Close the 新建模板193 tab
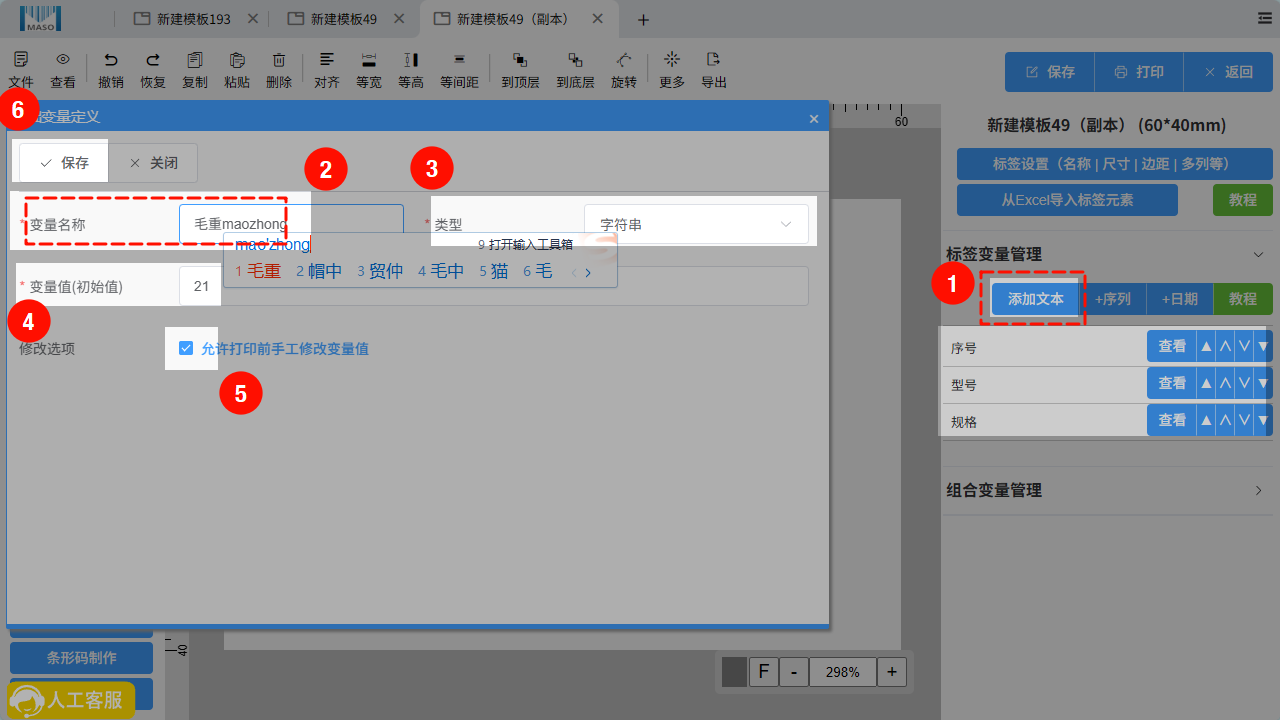 click(x=251, y=19)
